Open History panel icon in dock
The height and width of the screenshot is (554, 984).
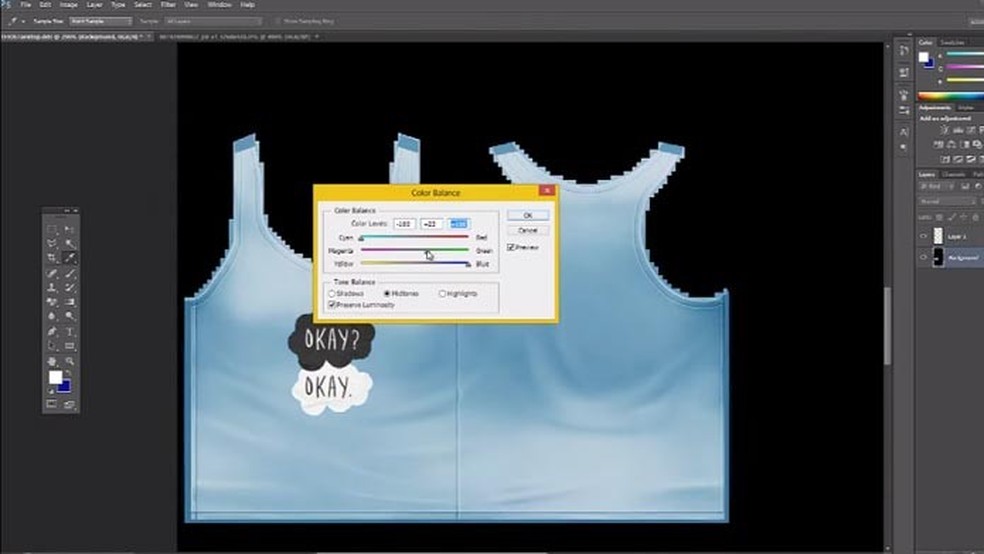pyautogui.click(x=904, y=51)
